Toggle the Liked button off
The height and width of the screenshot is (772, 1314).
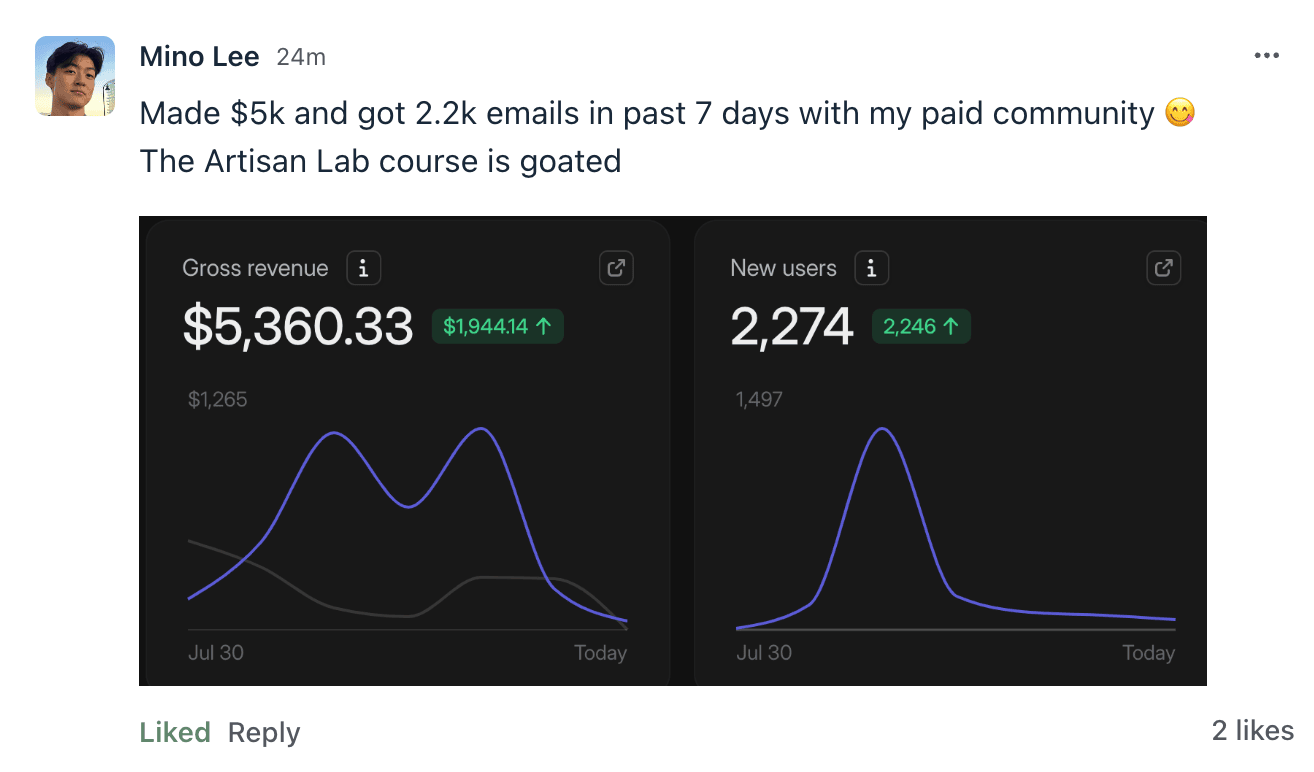[x=175, y=732]
